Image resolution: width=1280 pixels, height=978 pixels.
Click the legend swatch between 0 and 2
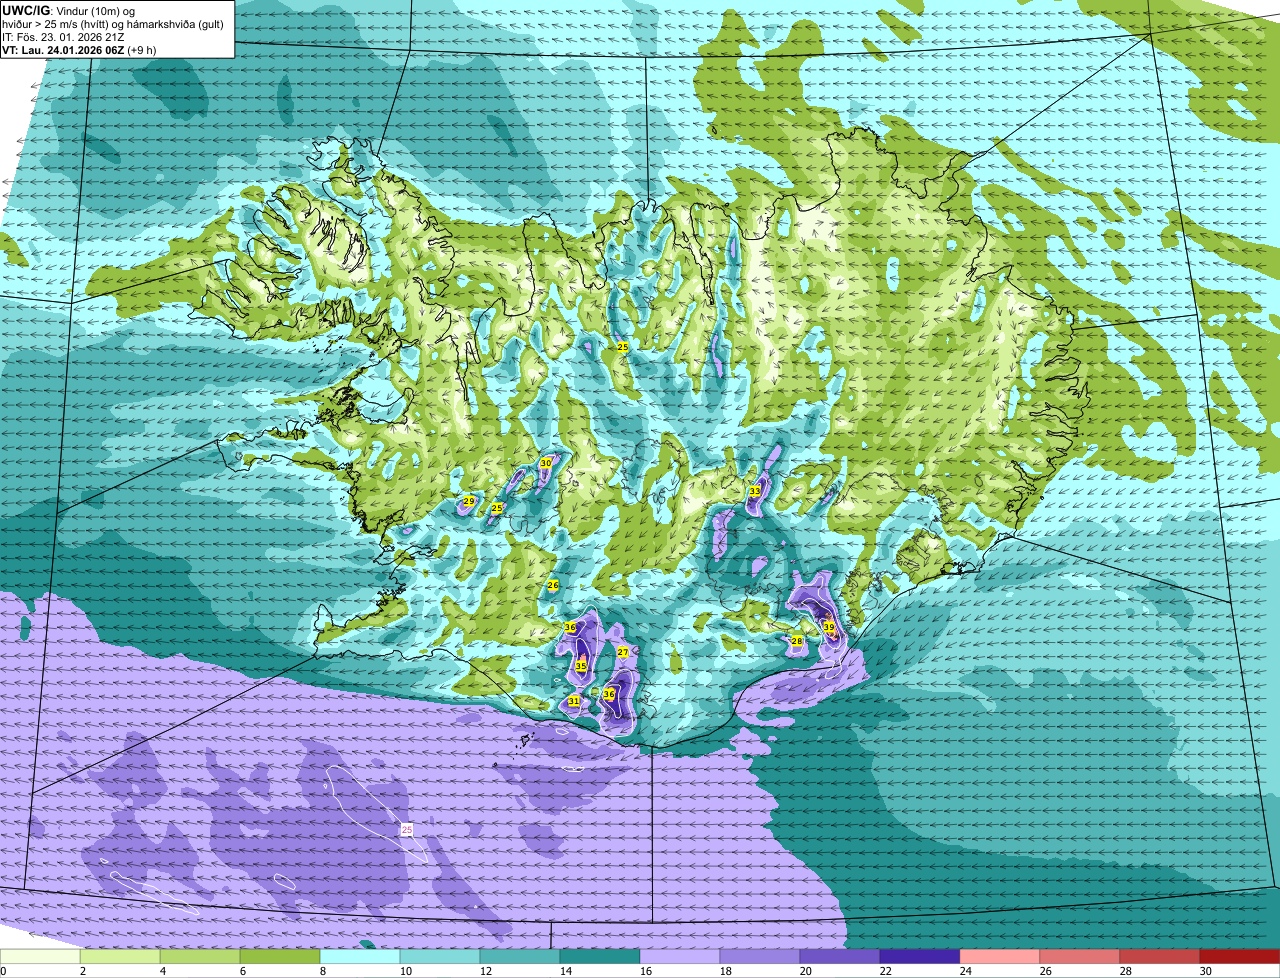pos(40,957)
